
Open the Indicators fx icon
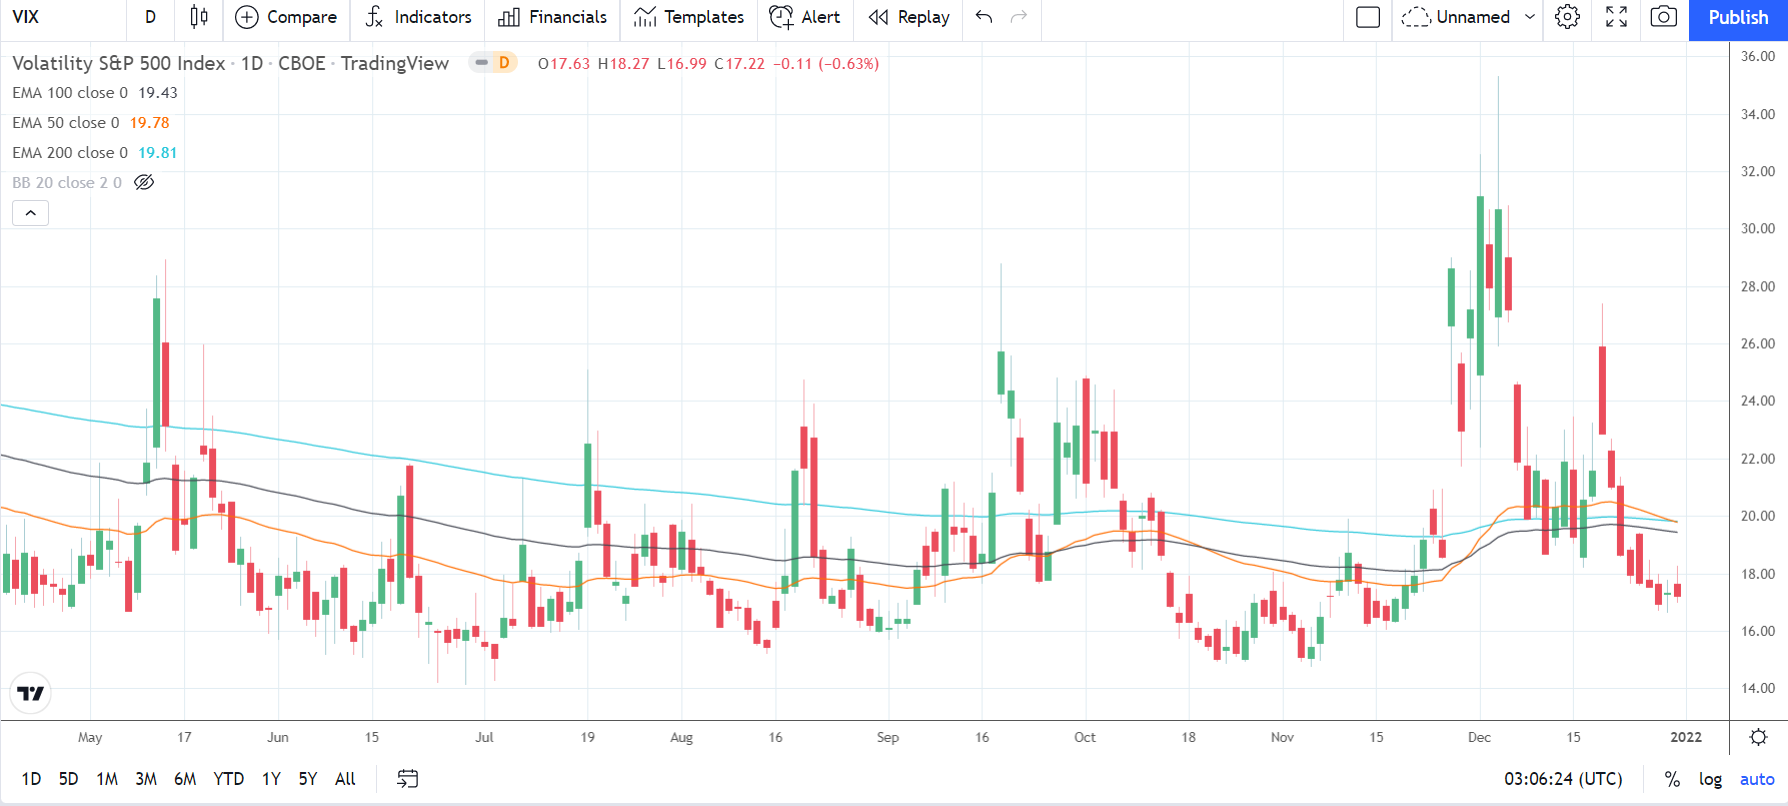375,17
